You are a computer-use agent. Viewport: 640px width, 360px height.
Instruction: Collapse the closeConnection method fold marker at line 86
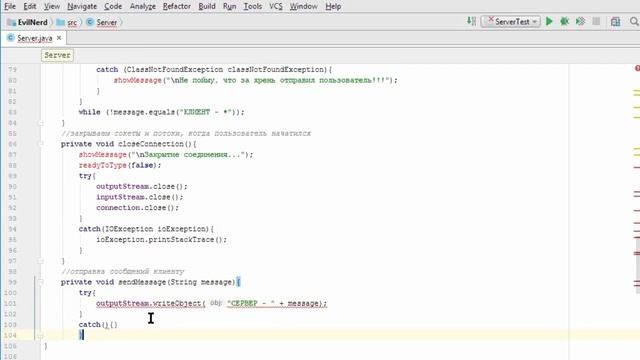40,144
